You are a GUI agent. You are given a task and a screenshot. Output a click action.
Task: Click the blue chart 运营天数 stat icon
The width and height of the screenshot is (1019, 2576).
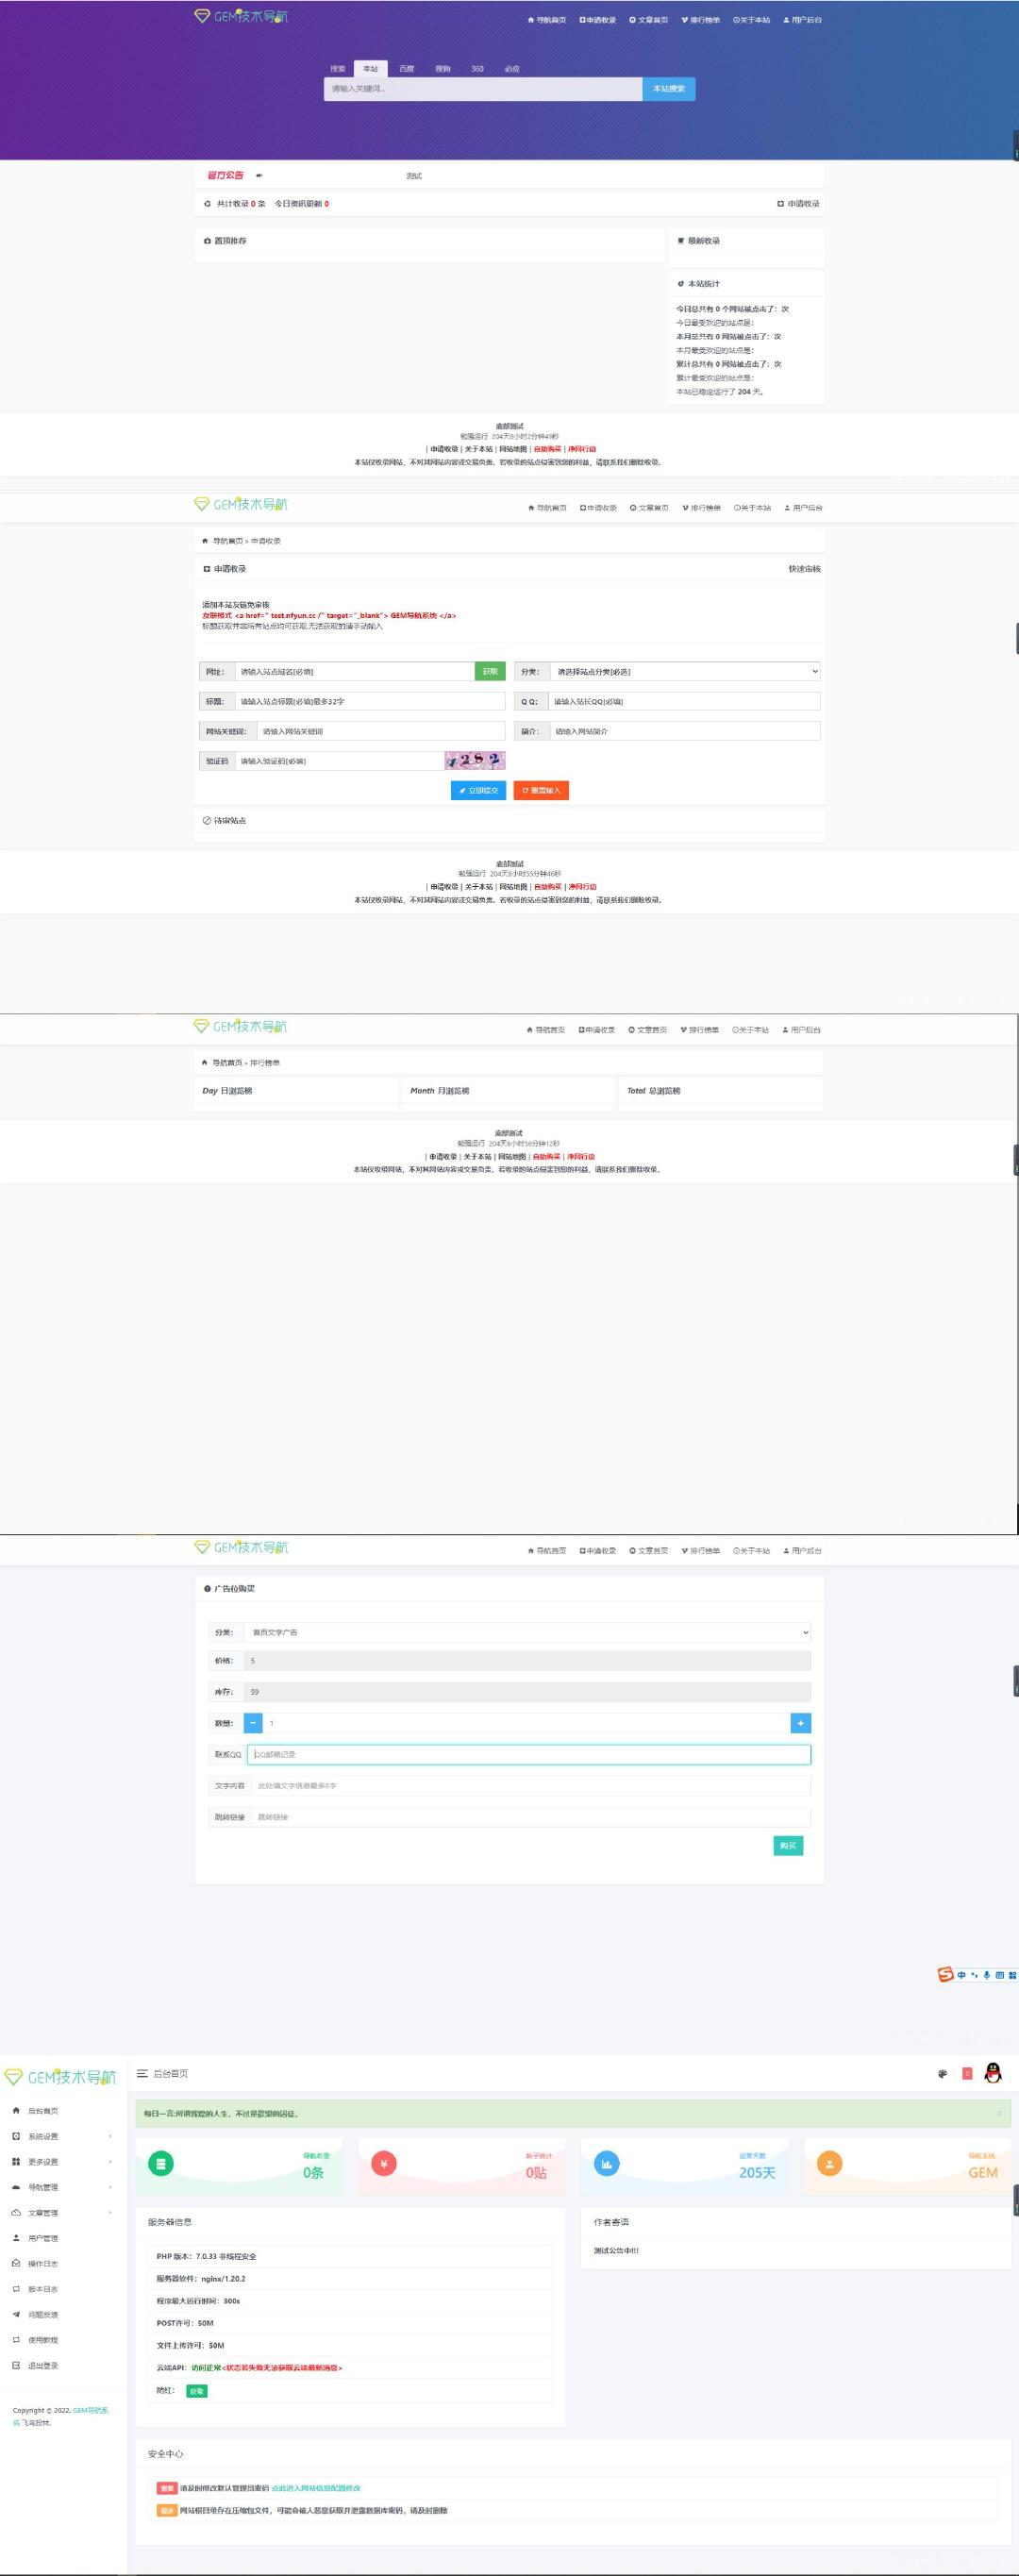click(x=606, y=2163)
